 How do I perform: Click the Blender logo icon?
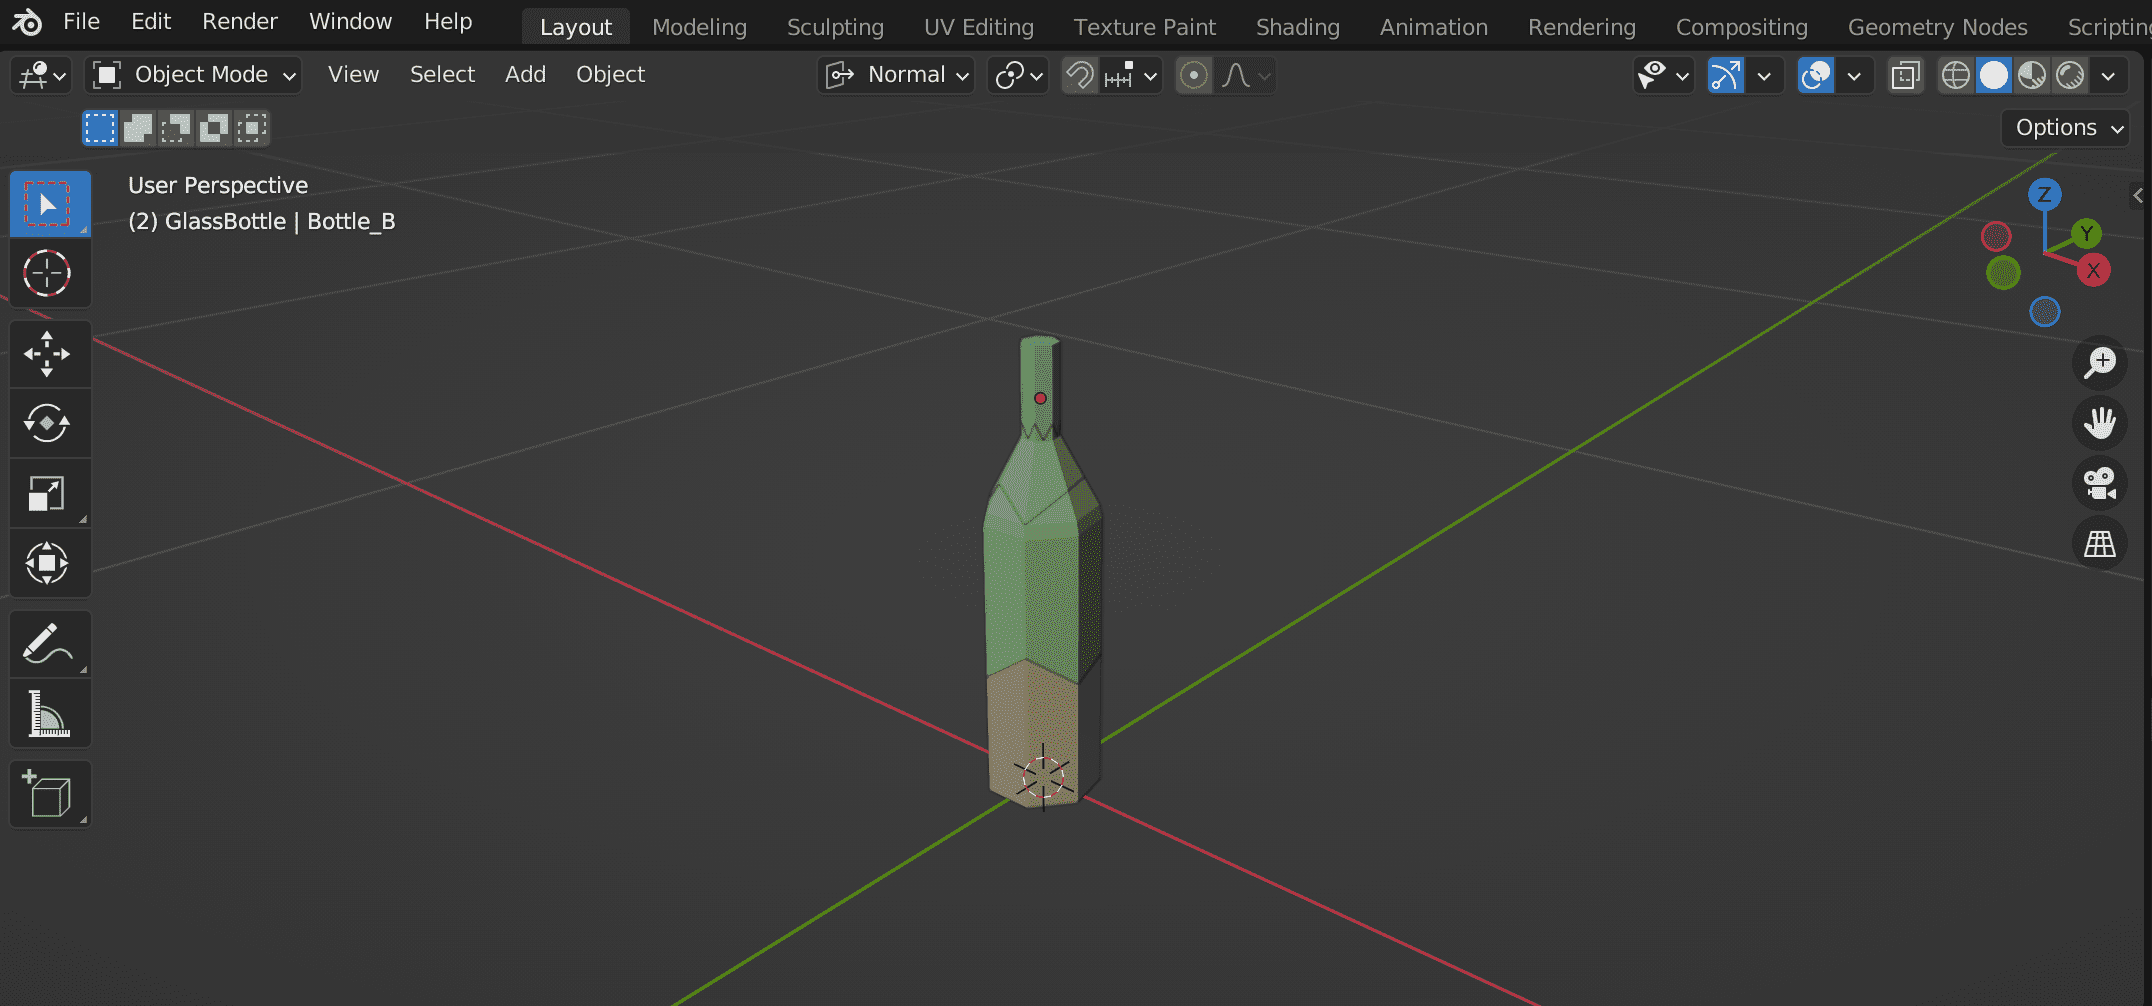(27, 22)
